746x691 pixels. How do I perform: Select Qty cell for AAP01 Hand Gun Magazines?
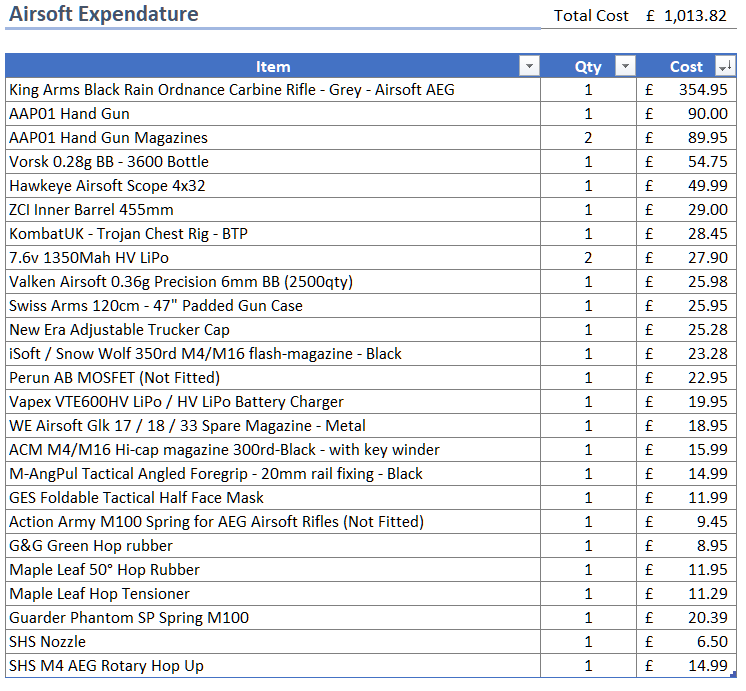[589, 138]
